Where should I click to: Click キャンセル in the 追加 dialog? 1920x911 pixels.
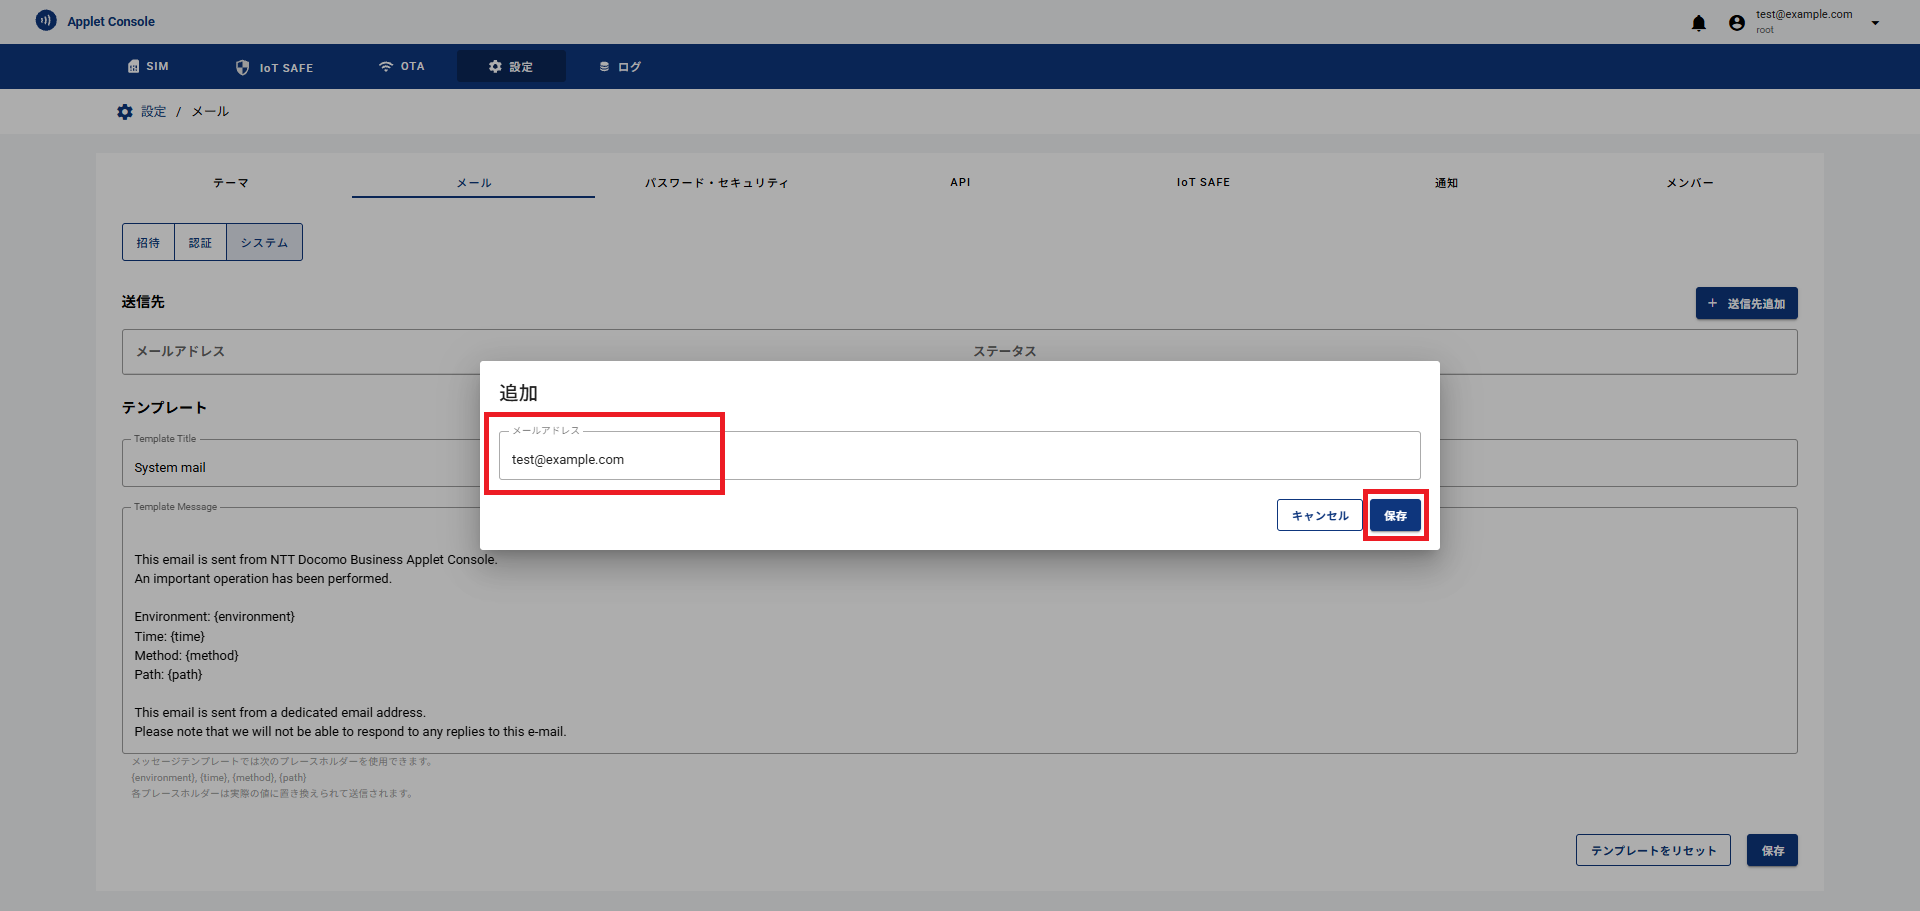pos(1319,515)
